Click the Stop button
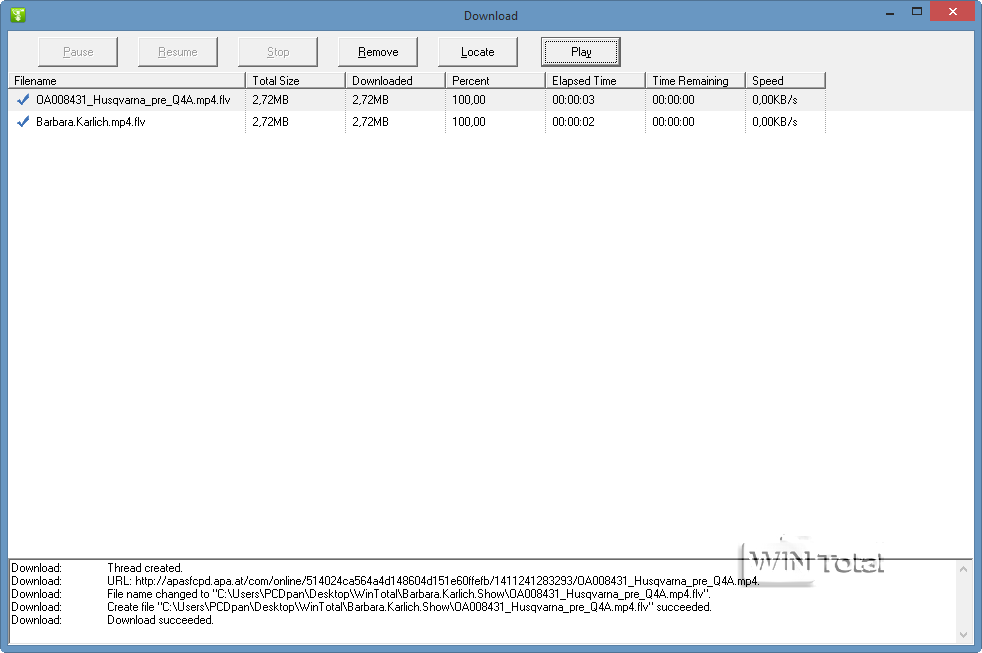 tap(278, 52)
